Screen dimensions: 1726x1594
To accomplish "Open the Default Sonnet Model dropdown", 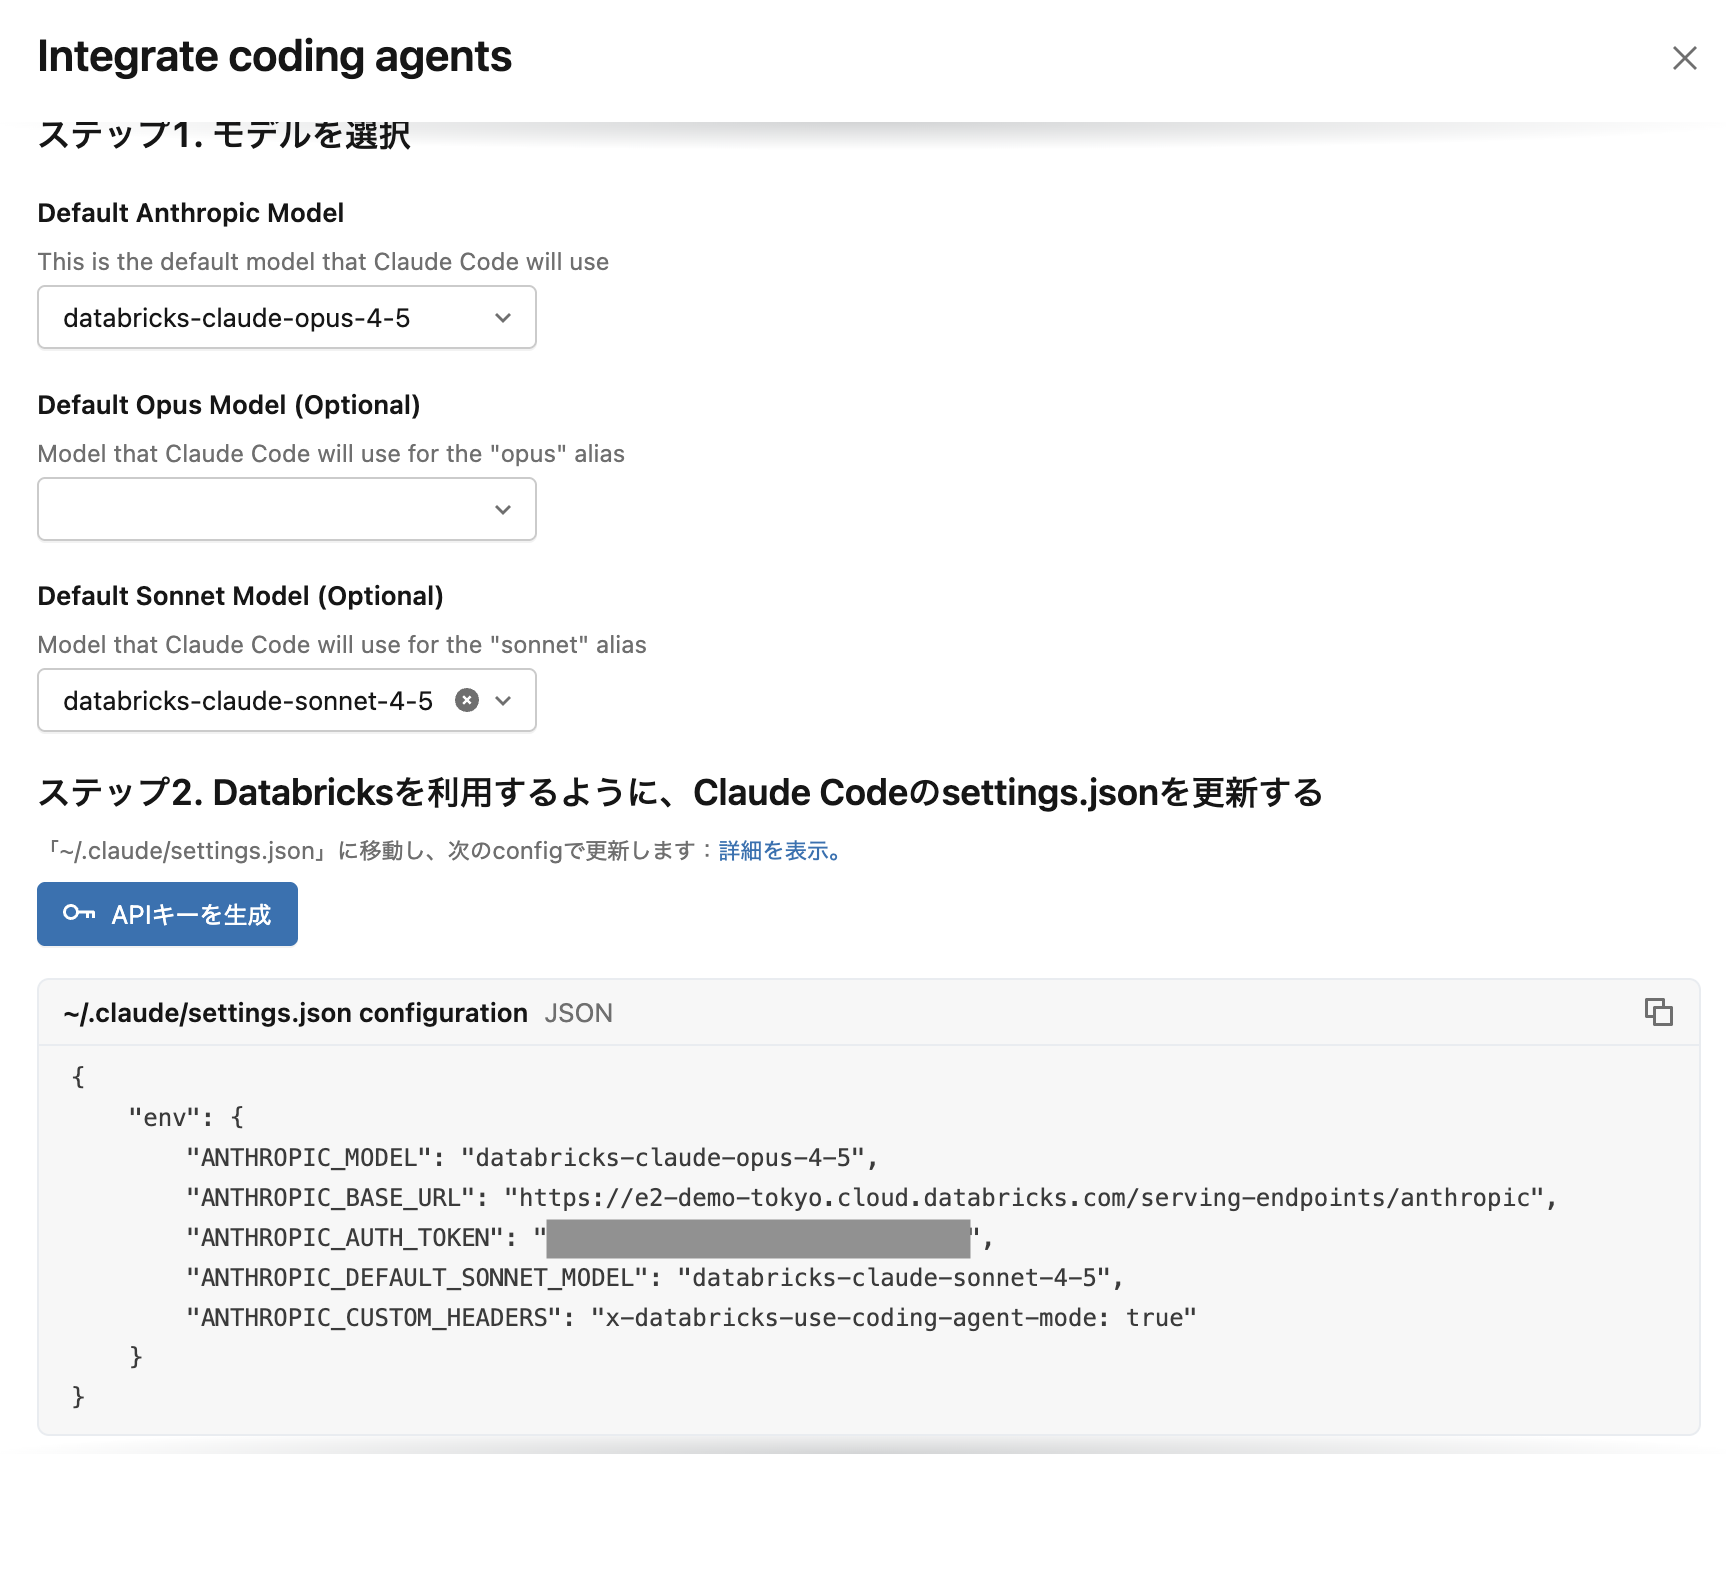I will (x=504, y=700).
